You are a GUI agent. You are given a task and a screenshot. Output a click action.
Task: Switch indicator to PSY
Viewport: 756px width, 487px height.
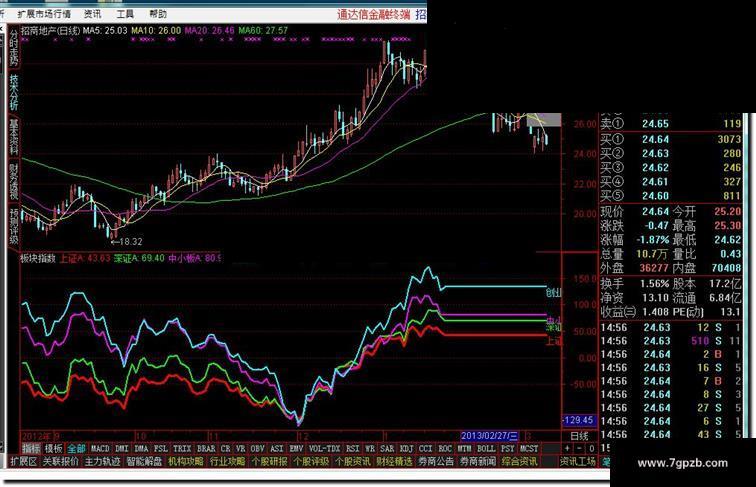[x=507, y=448]
